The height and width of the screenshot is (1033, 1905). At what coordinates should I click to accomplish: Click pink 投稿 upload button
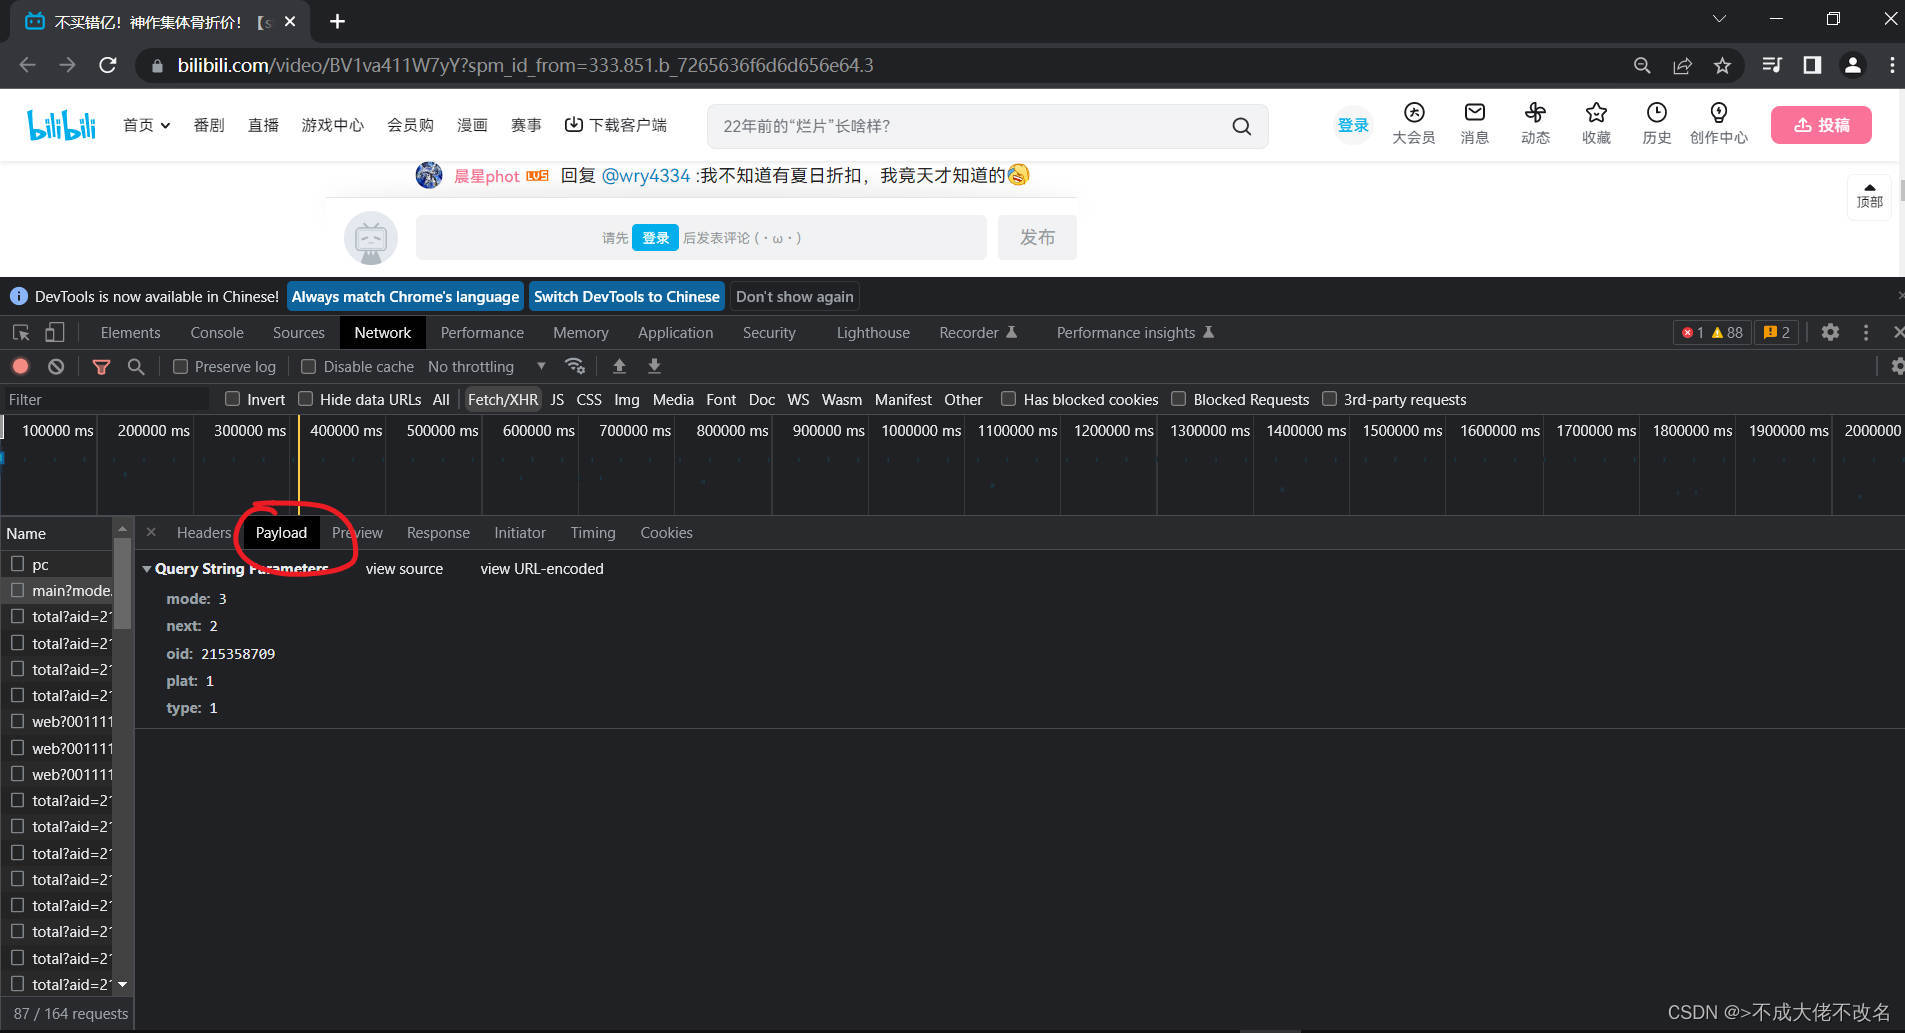[1821, 125]
